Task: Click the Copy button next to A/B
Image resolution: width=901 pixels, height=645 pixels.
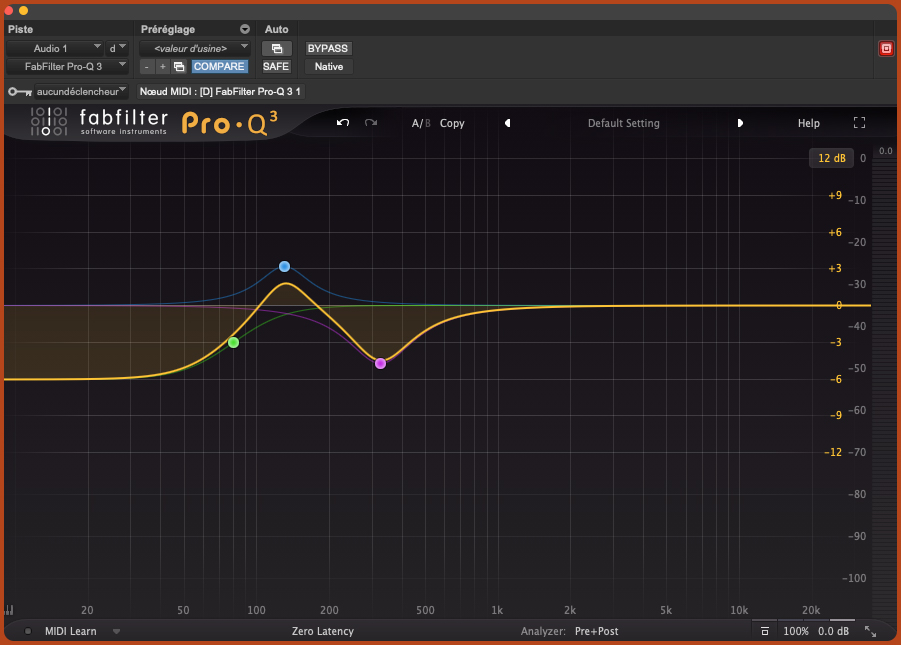Action: (452, 123)
